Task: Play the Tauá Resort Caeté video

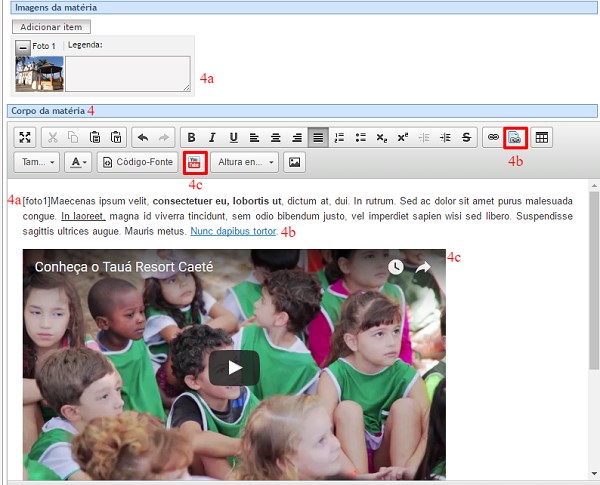Action: click(234, 368)
